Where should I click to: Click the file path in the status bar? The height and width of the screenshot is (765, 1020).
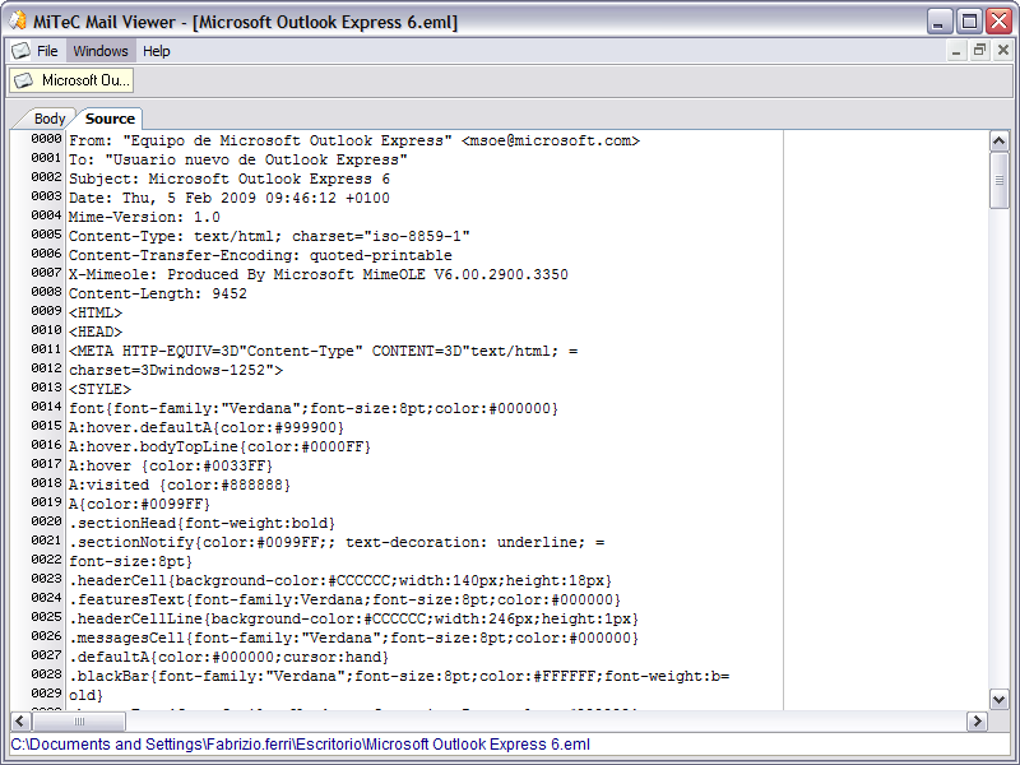[301, 744]
